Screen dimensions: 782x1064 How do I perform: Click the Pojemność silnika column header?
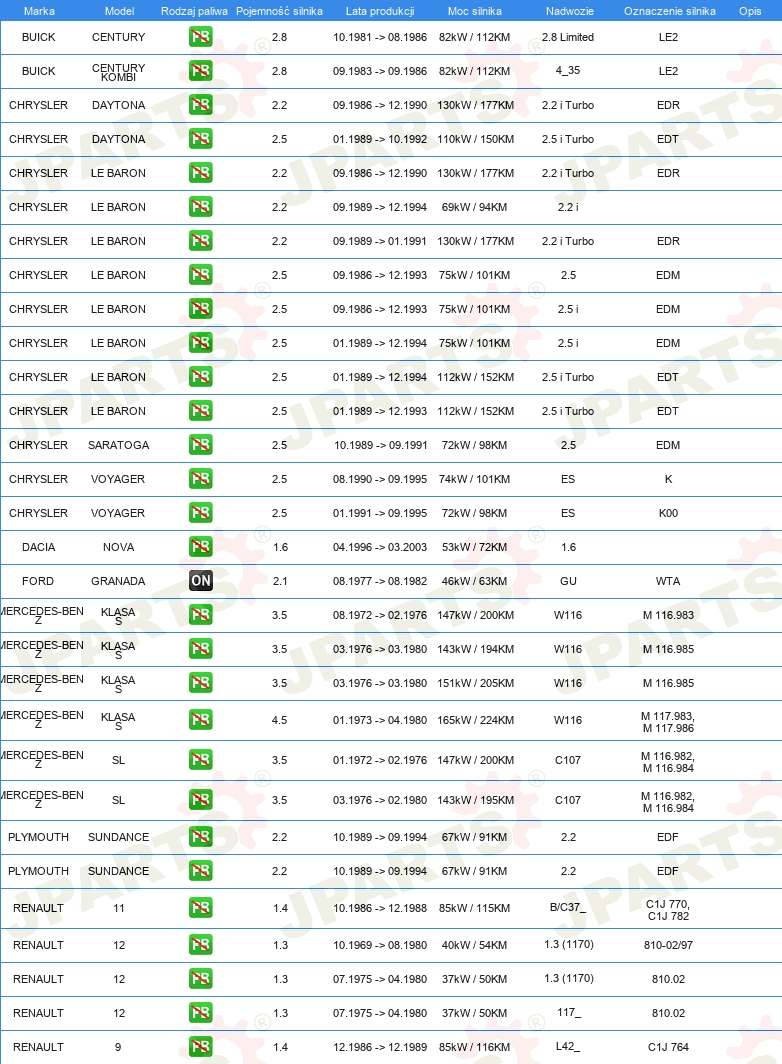pyautogui.click(x=279, y=11)
